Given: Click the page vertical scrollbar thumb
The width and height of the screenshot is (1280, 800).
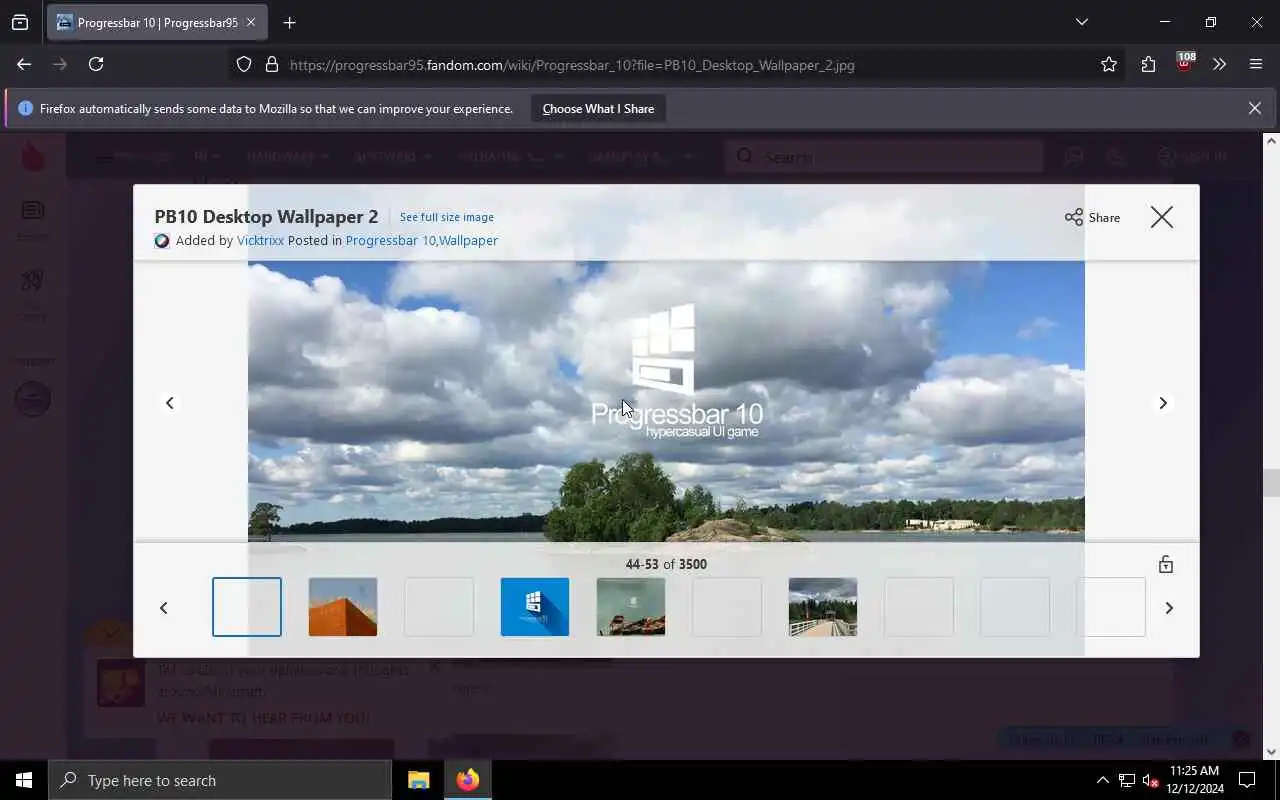Looking at the screenshot, I should [1271, 482].
